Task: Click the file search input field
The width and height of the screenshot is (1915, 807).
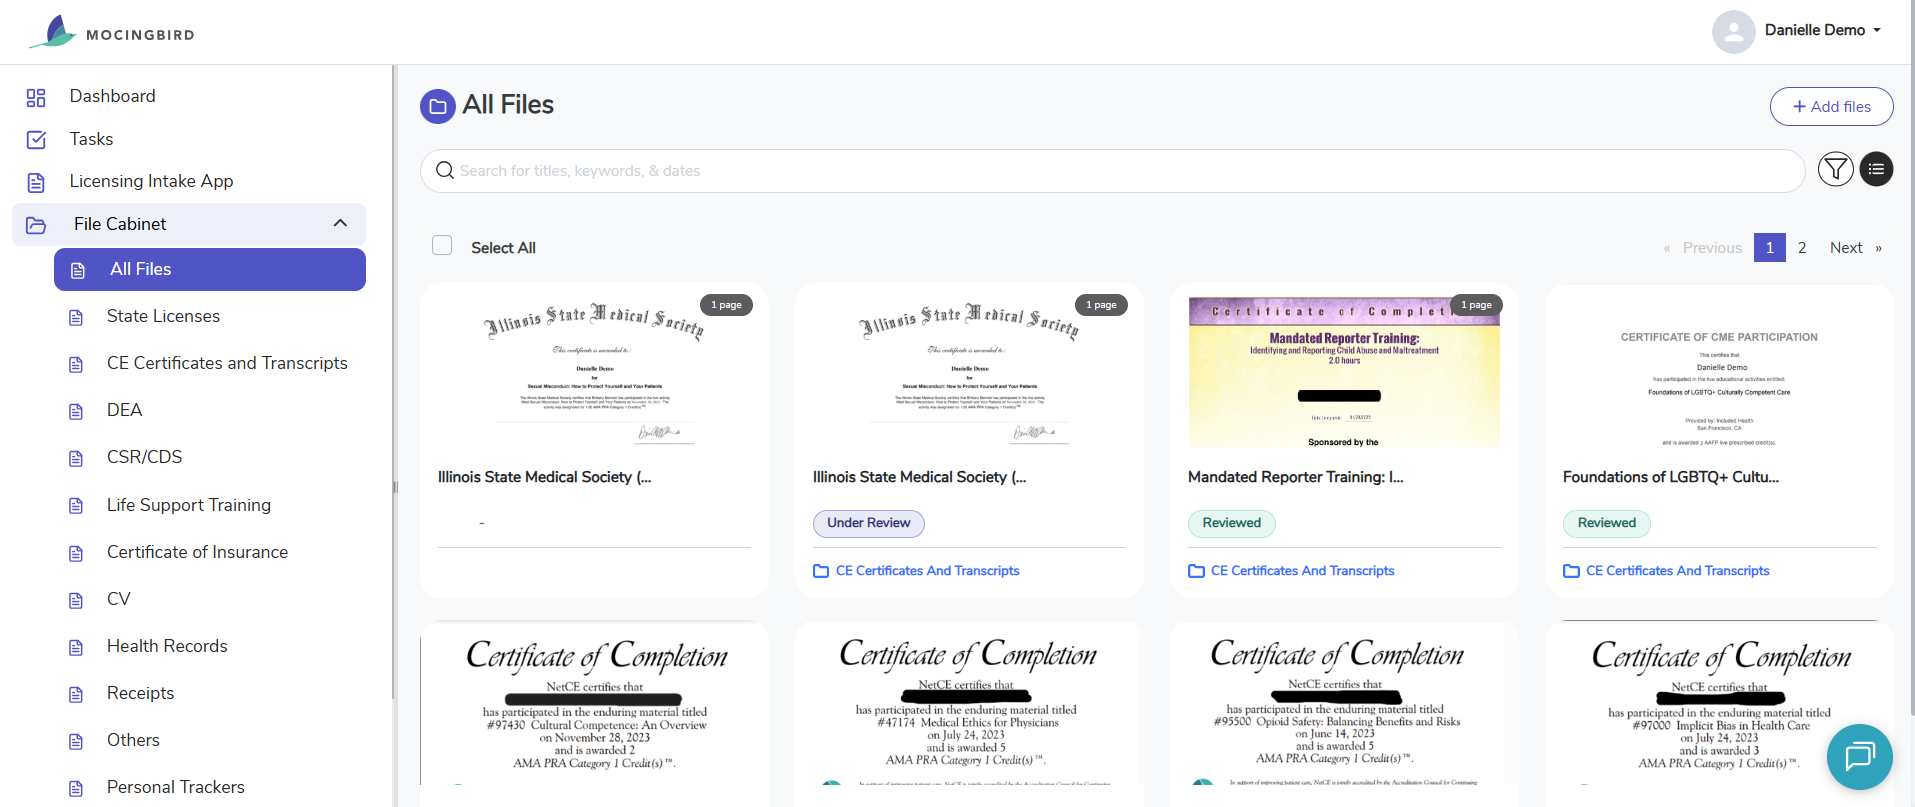Action: click(1112, 171)
